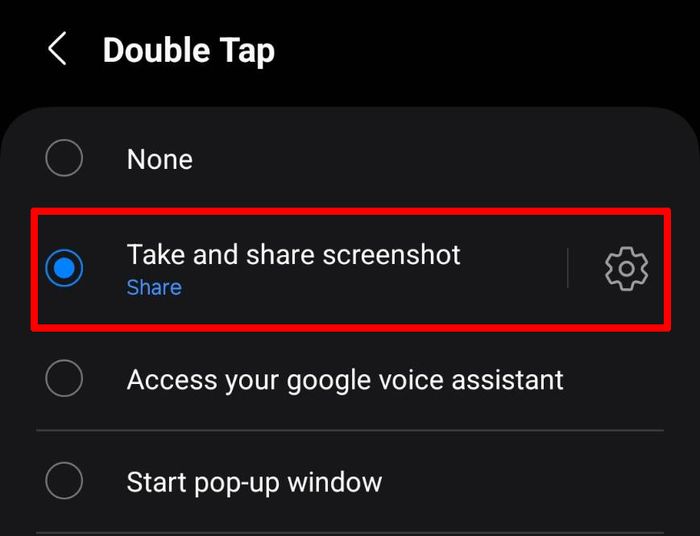Select the None radio button
This screenshot has width=700, height=536.
point(64,158)
